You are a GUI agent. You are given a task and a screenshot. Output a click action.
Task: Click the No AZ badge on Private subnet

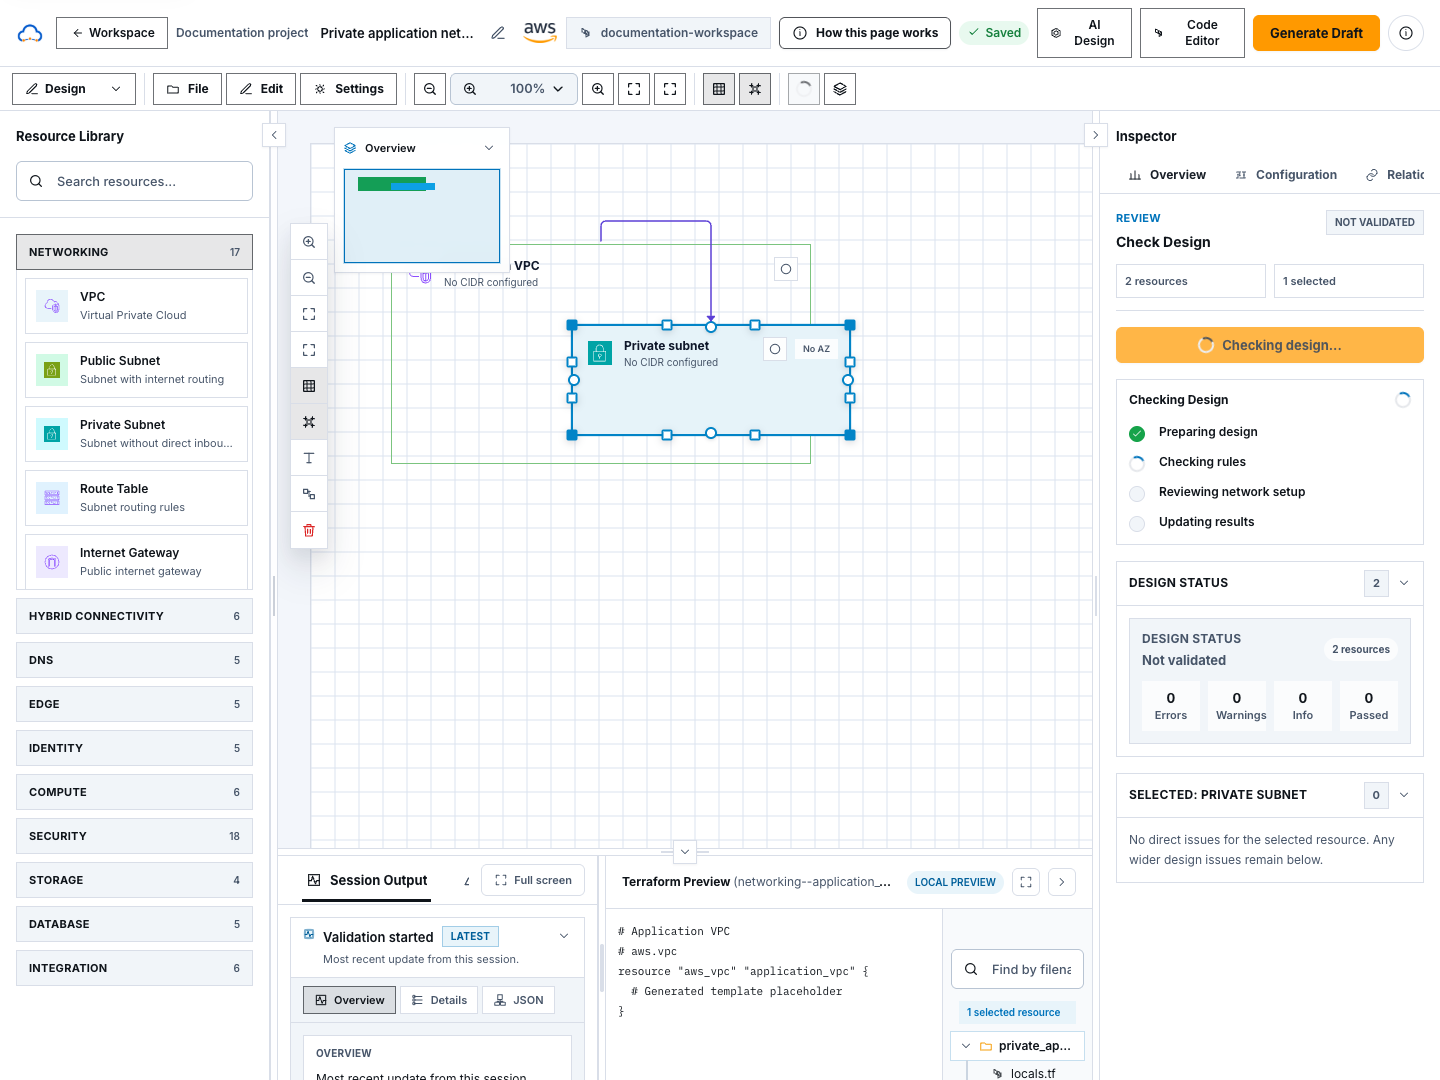coord(816,349)
